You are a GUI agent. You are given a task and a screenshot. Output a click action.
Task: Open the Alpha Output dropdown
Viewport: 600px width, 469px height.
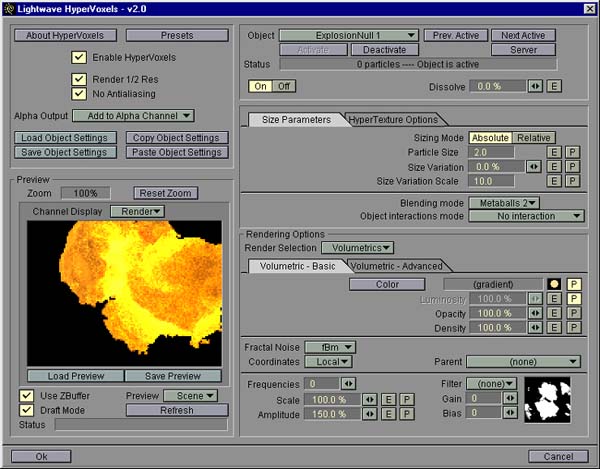(x=134, y=116)
